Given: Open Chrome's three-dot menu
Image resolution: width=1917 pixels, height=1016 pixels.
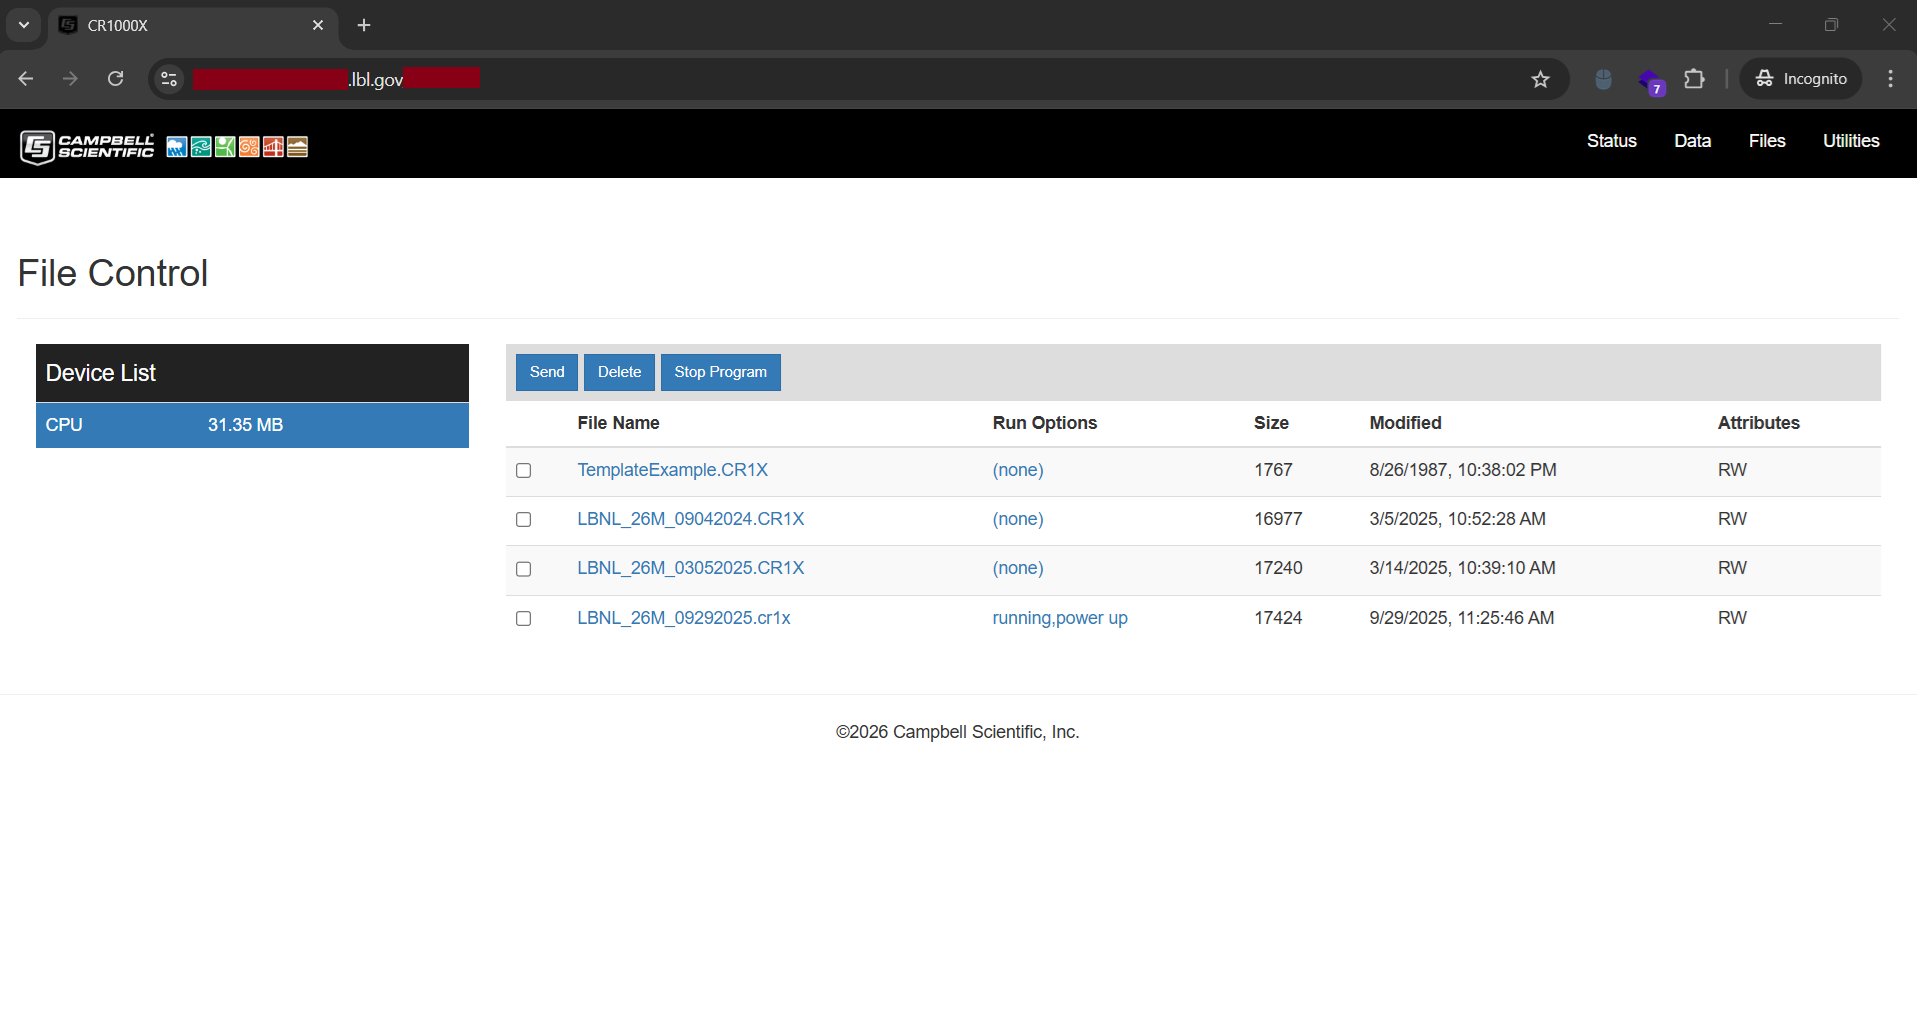Looking at the screenshot, I should point(1890,79).
